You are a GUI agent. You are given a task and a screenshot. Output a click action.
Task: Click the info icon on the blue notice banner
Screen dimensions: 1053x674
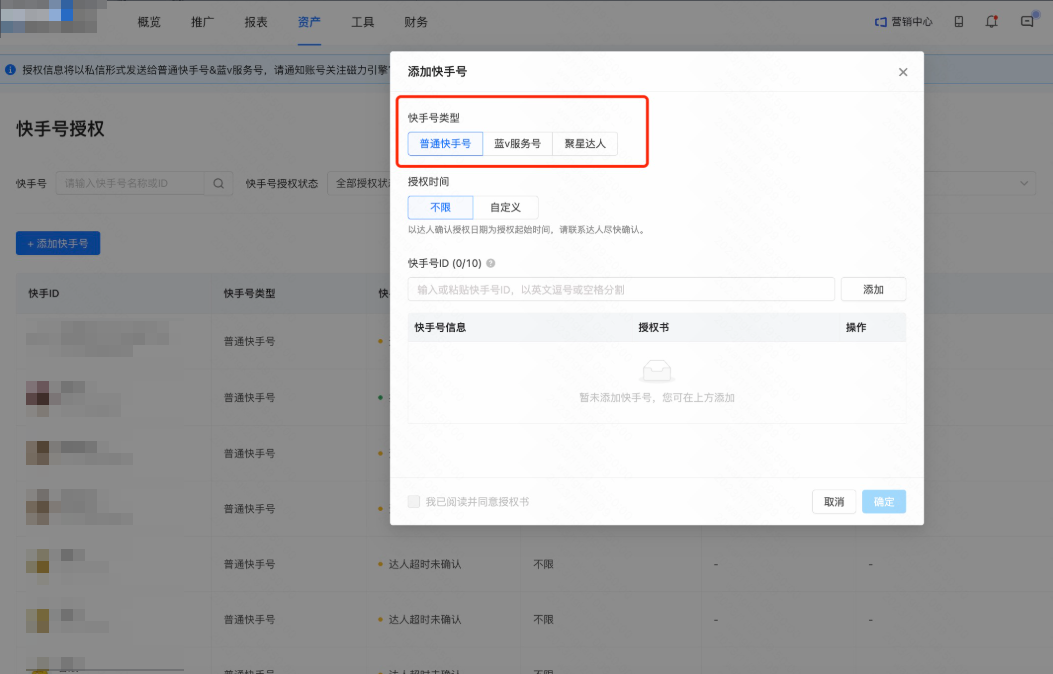[x=10, y=68]
